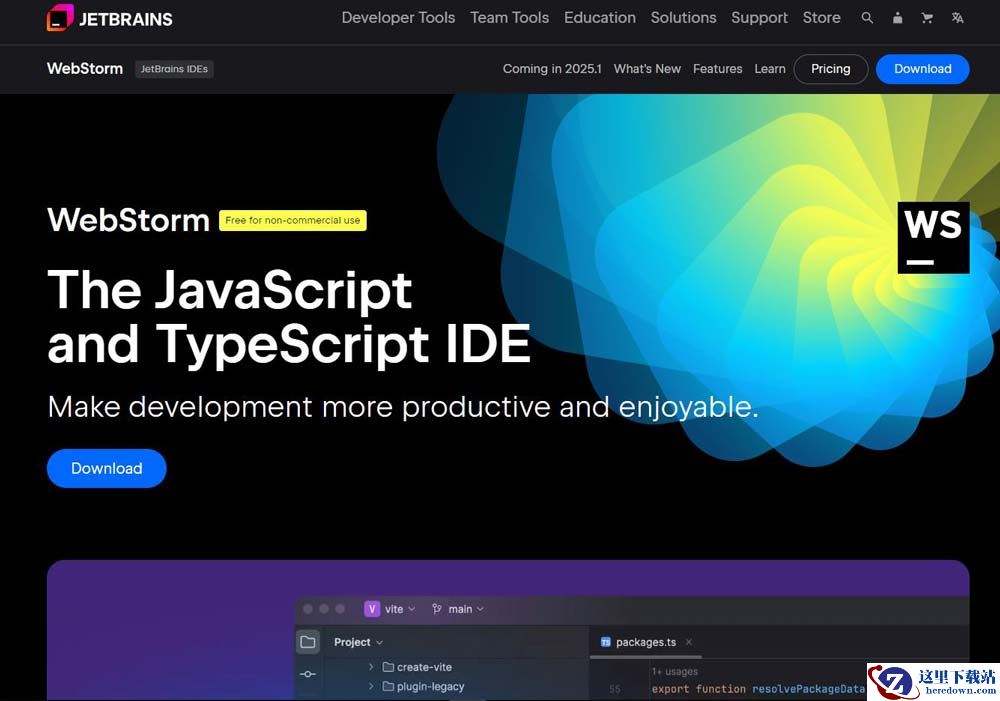This screenshot has height=701, width=1000.
Task: Click the Free for non-commercial use badge
Action: point(293,220)
